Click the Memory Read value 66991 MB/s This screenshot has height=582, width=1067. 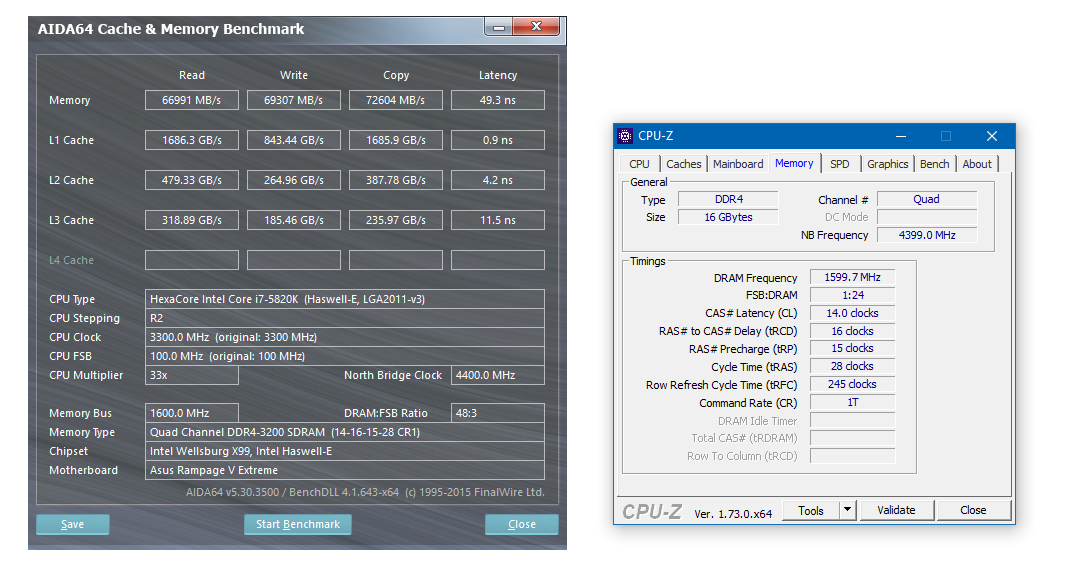click(x=192, y=100)
